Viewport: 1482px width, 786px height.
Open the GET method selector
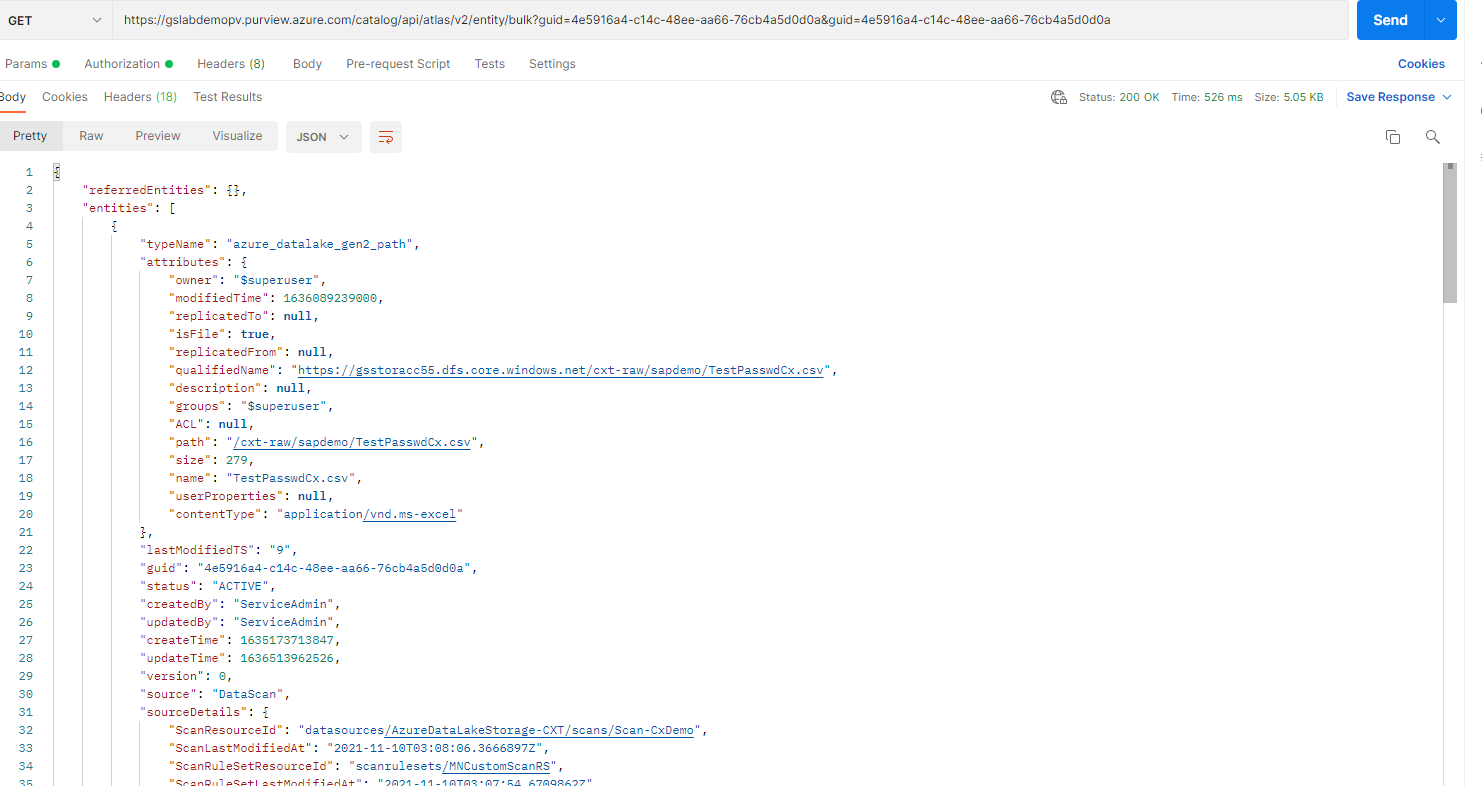pyautogui.click(x=56, y=20)
